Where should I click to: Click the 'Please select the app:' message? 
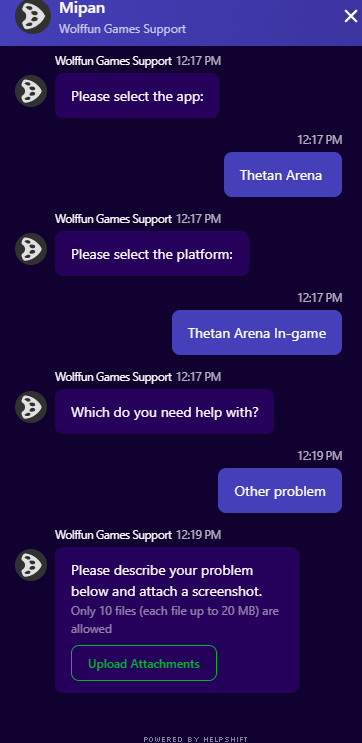(x=137, y=96)
